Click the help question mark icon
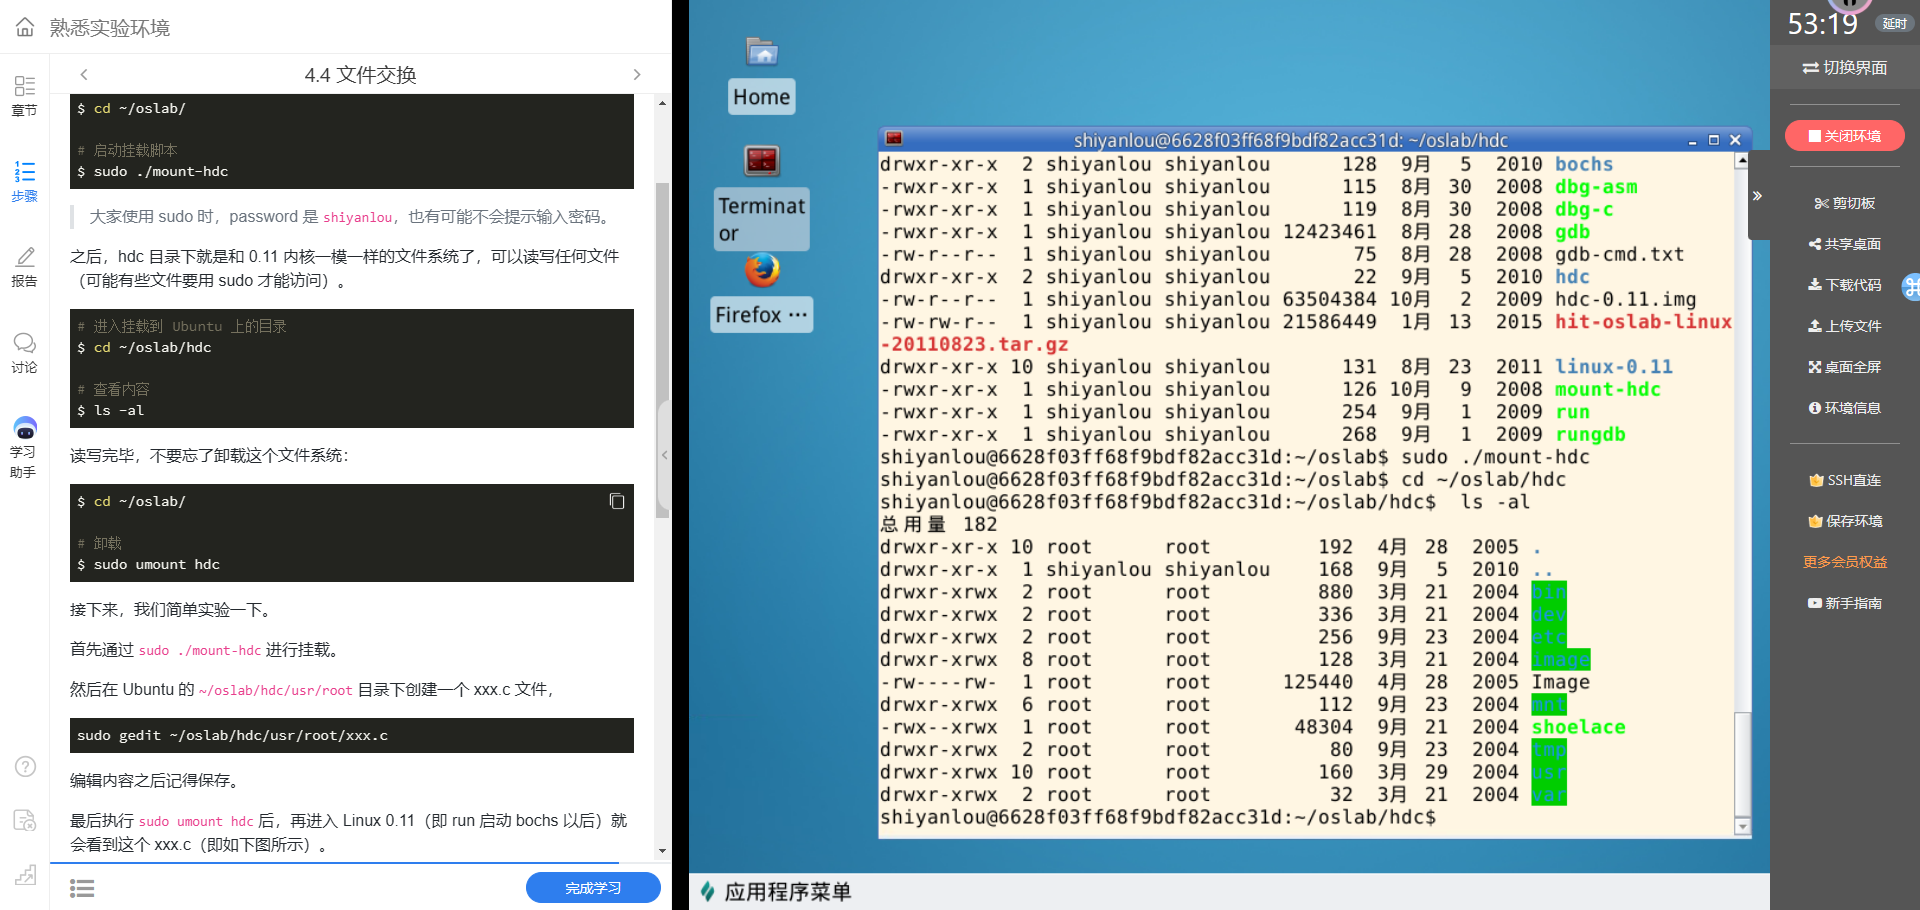 point(25,767)
